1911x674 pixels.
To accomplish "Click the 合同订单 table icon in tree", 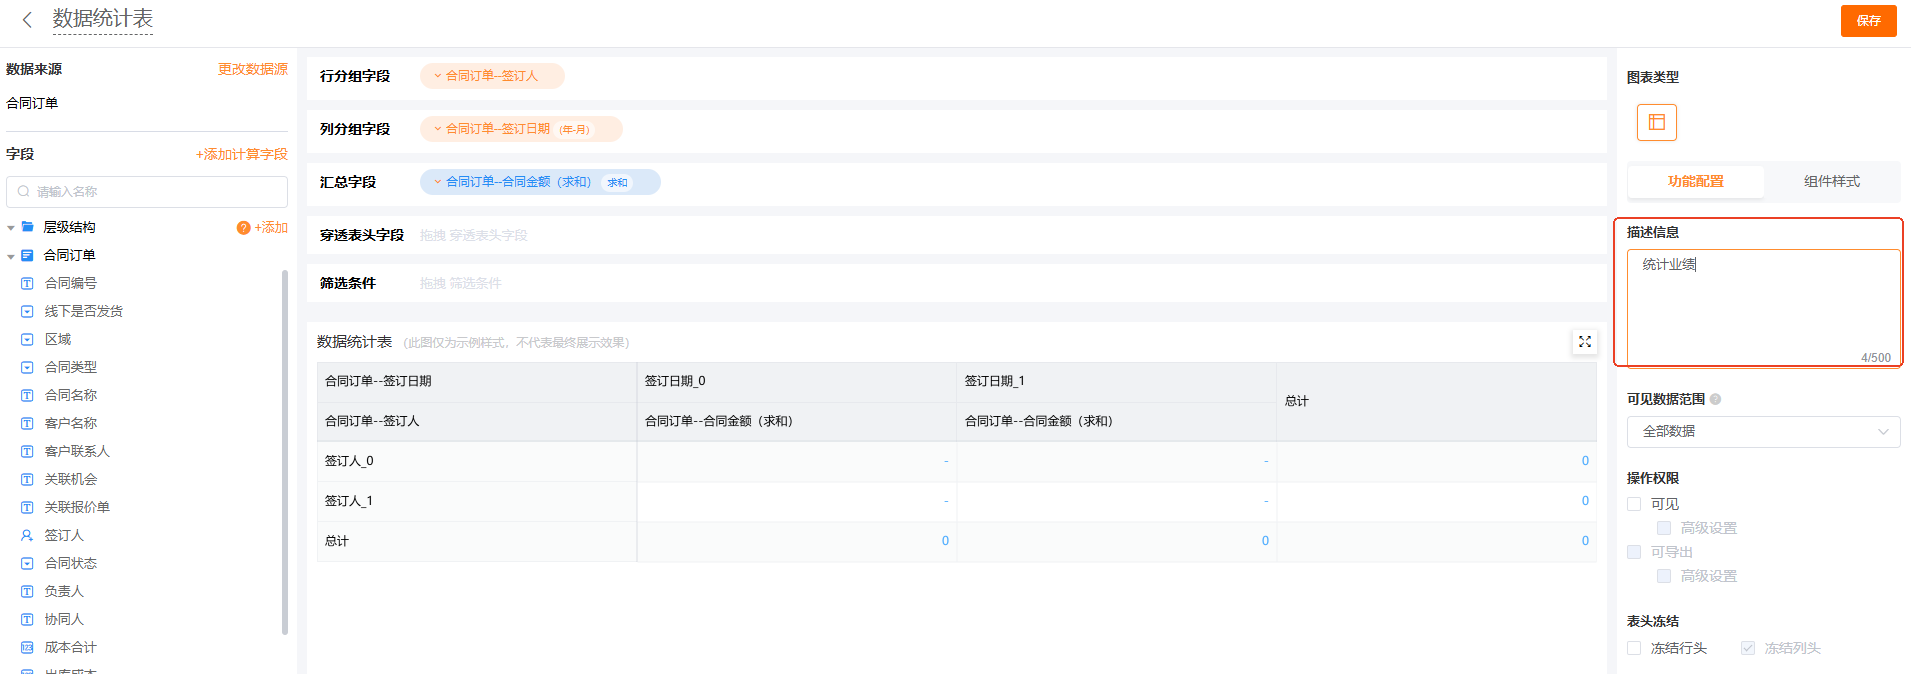I will [x=28, y=256].
